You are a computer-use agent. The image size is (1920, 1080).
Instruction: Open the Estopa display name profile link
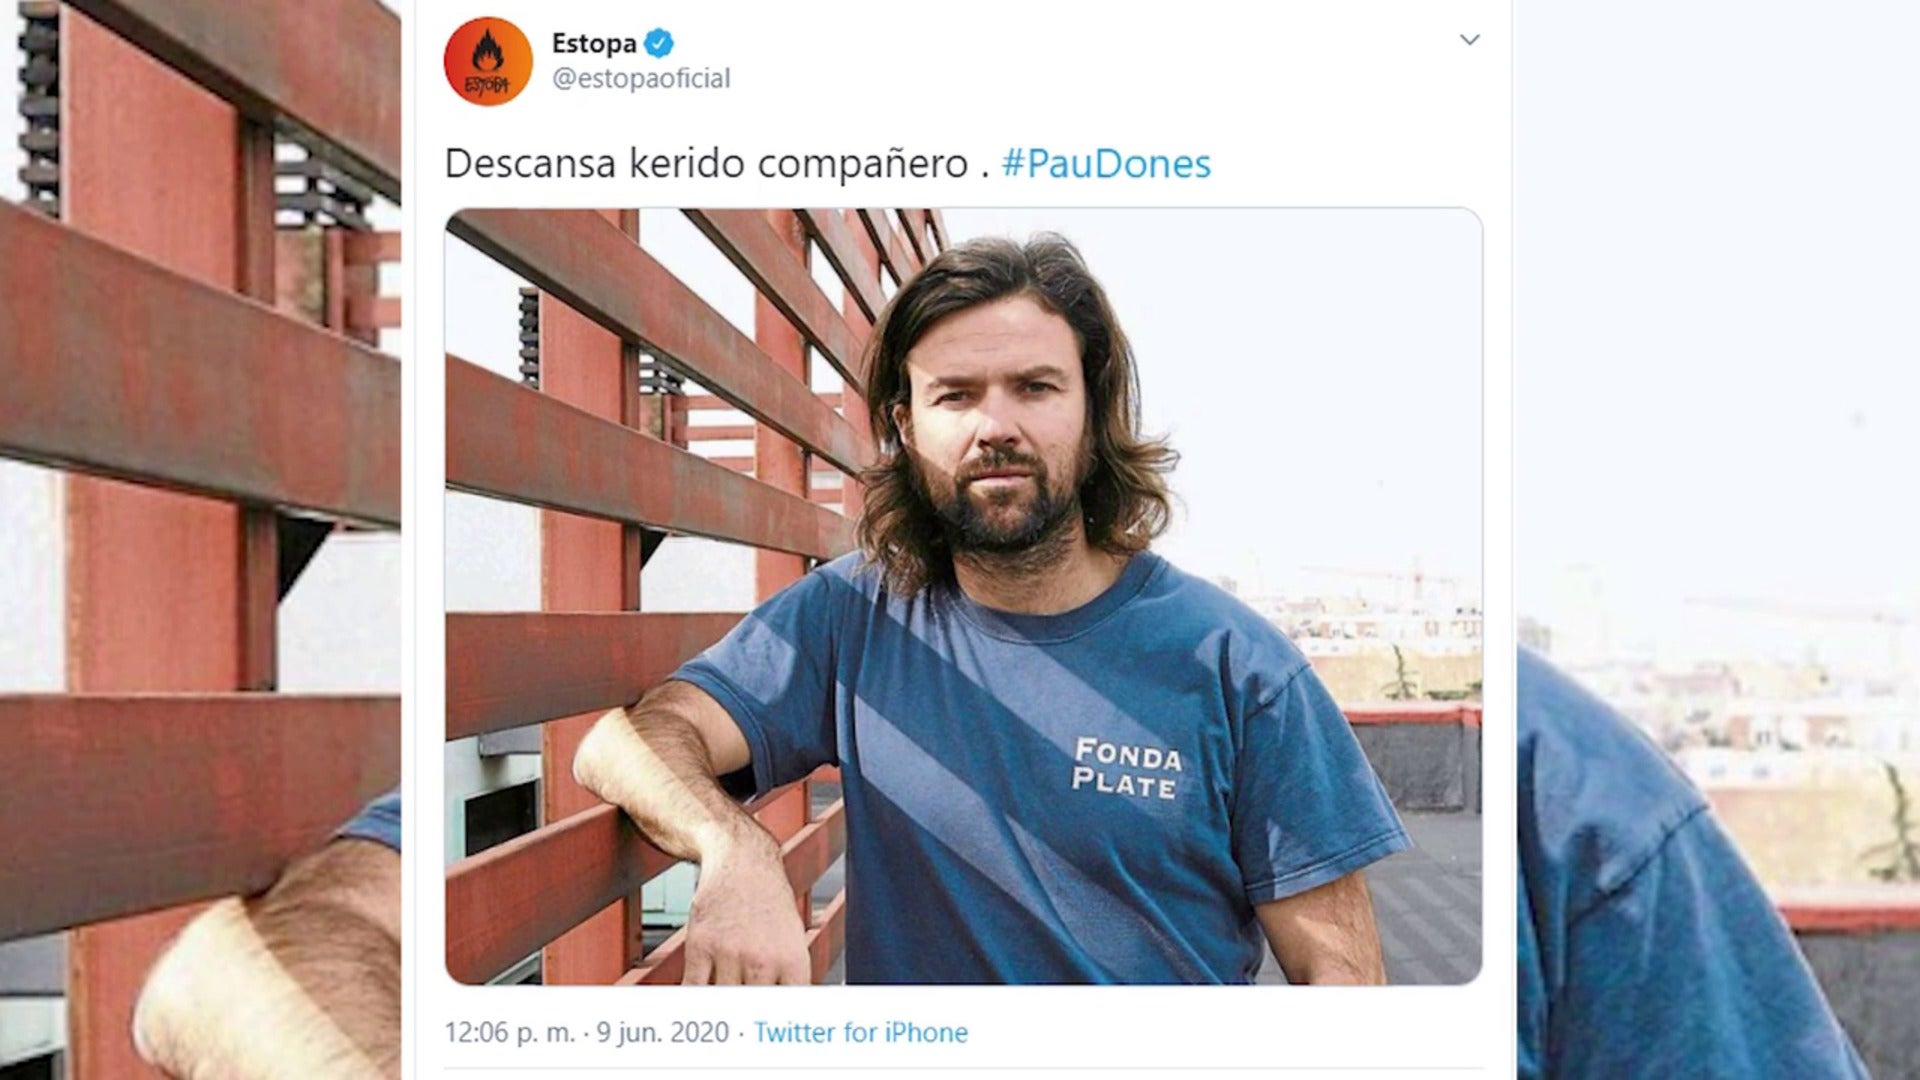[594, 43]
